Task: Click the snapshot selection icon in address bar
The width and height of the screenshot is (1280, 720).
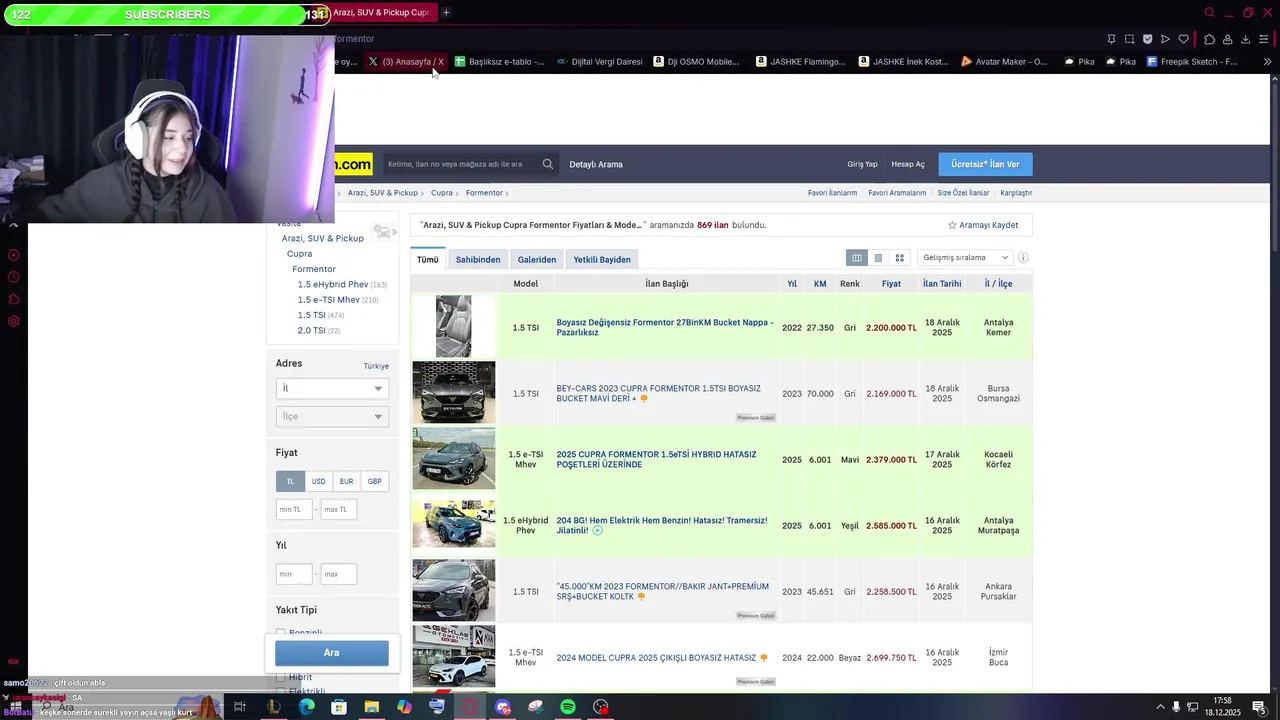Action: click(x=1129, y=39)
